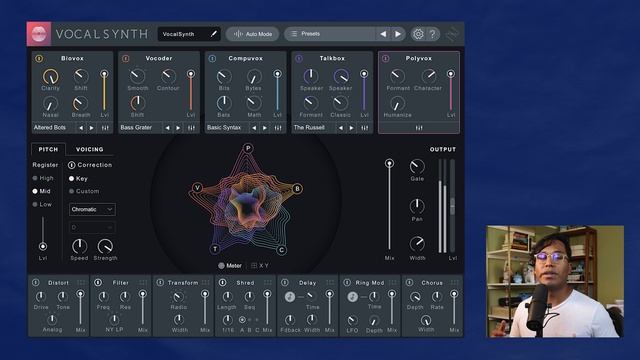The image size is (640, 360).
Task: Click the NY LP filter type label
Action: 114,329
